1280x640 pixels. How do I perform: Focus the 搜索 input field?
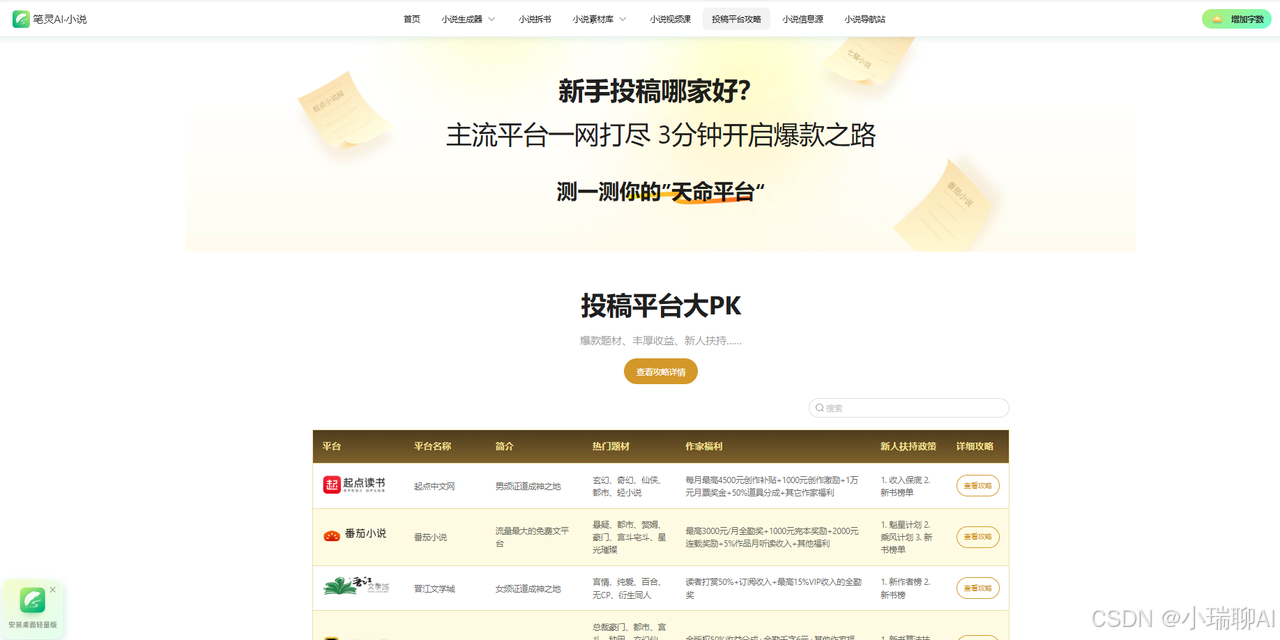[909, 408]
